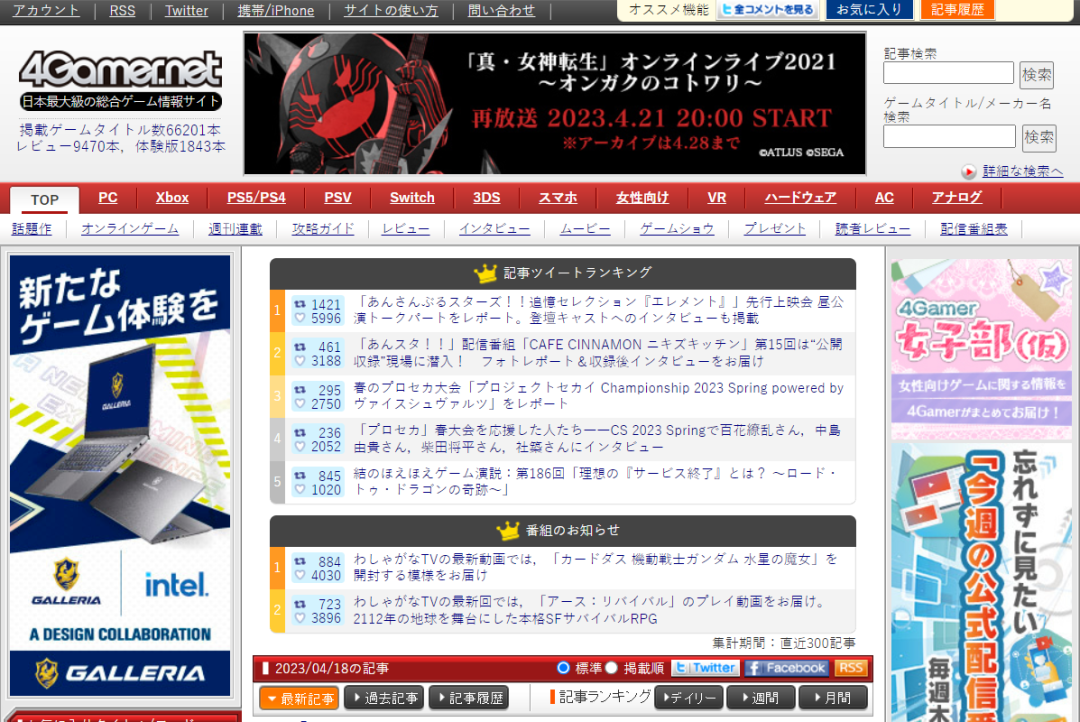Click the 検索 button for article search
1080x722 pixels.
tap(1036, 73)
